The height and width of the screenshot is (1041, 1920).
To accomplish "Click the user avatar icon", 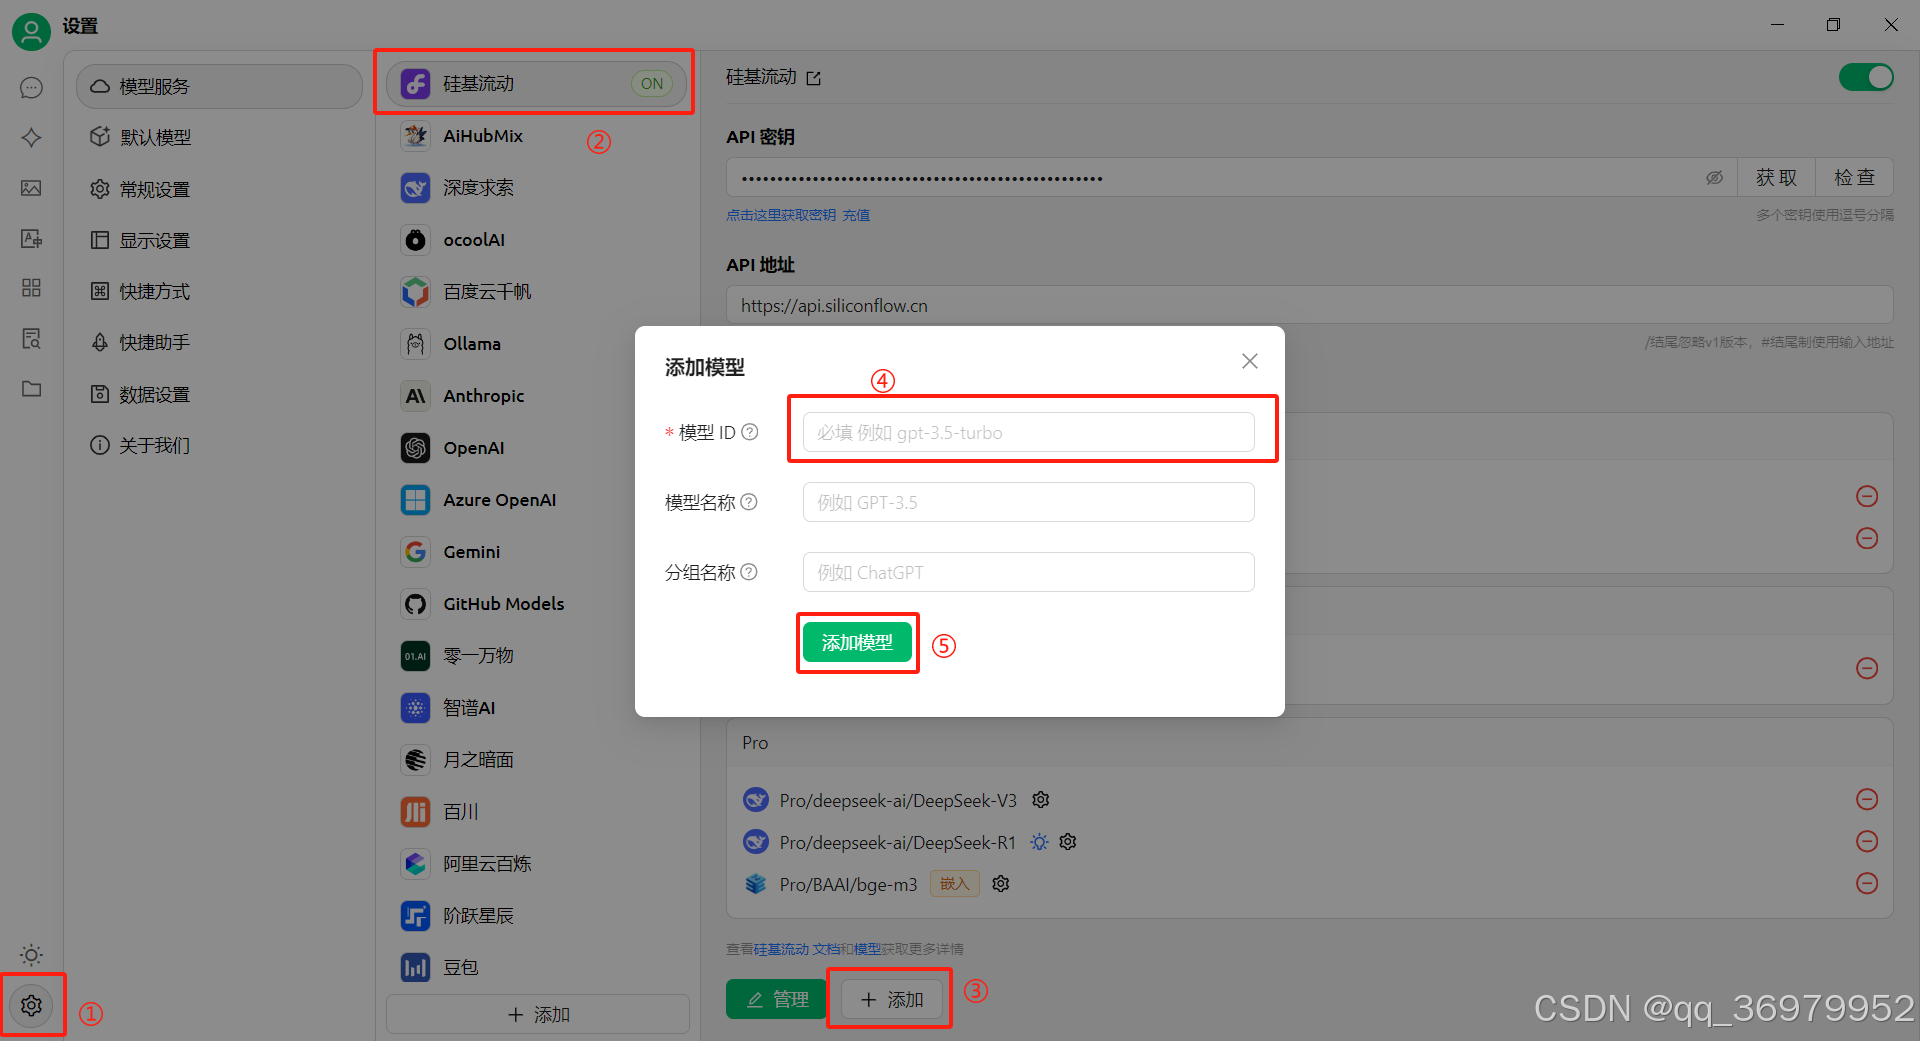I will tap(31, 31).
